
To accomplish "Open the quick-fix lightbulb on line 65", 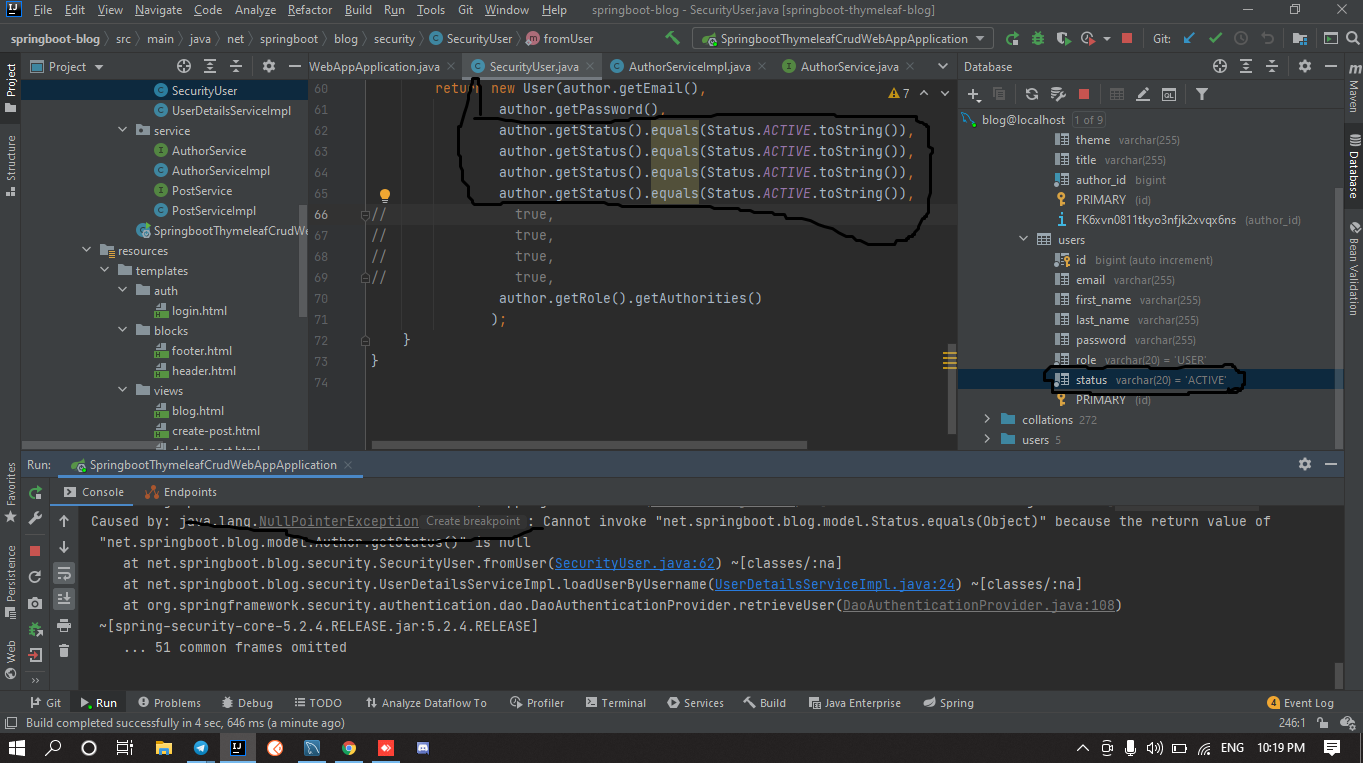I will [384, 196].
